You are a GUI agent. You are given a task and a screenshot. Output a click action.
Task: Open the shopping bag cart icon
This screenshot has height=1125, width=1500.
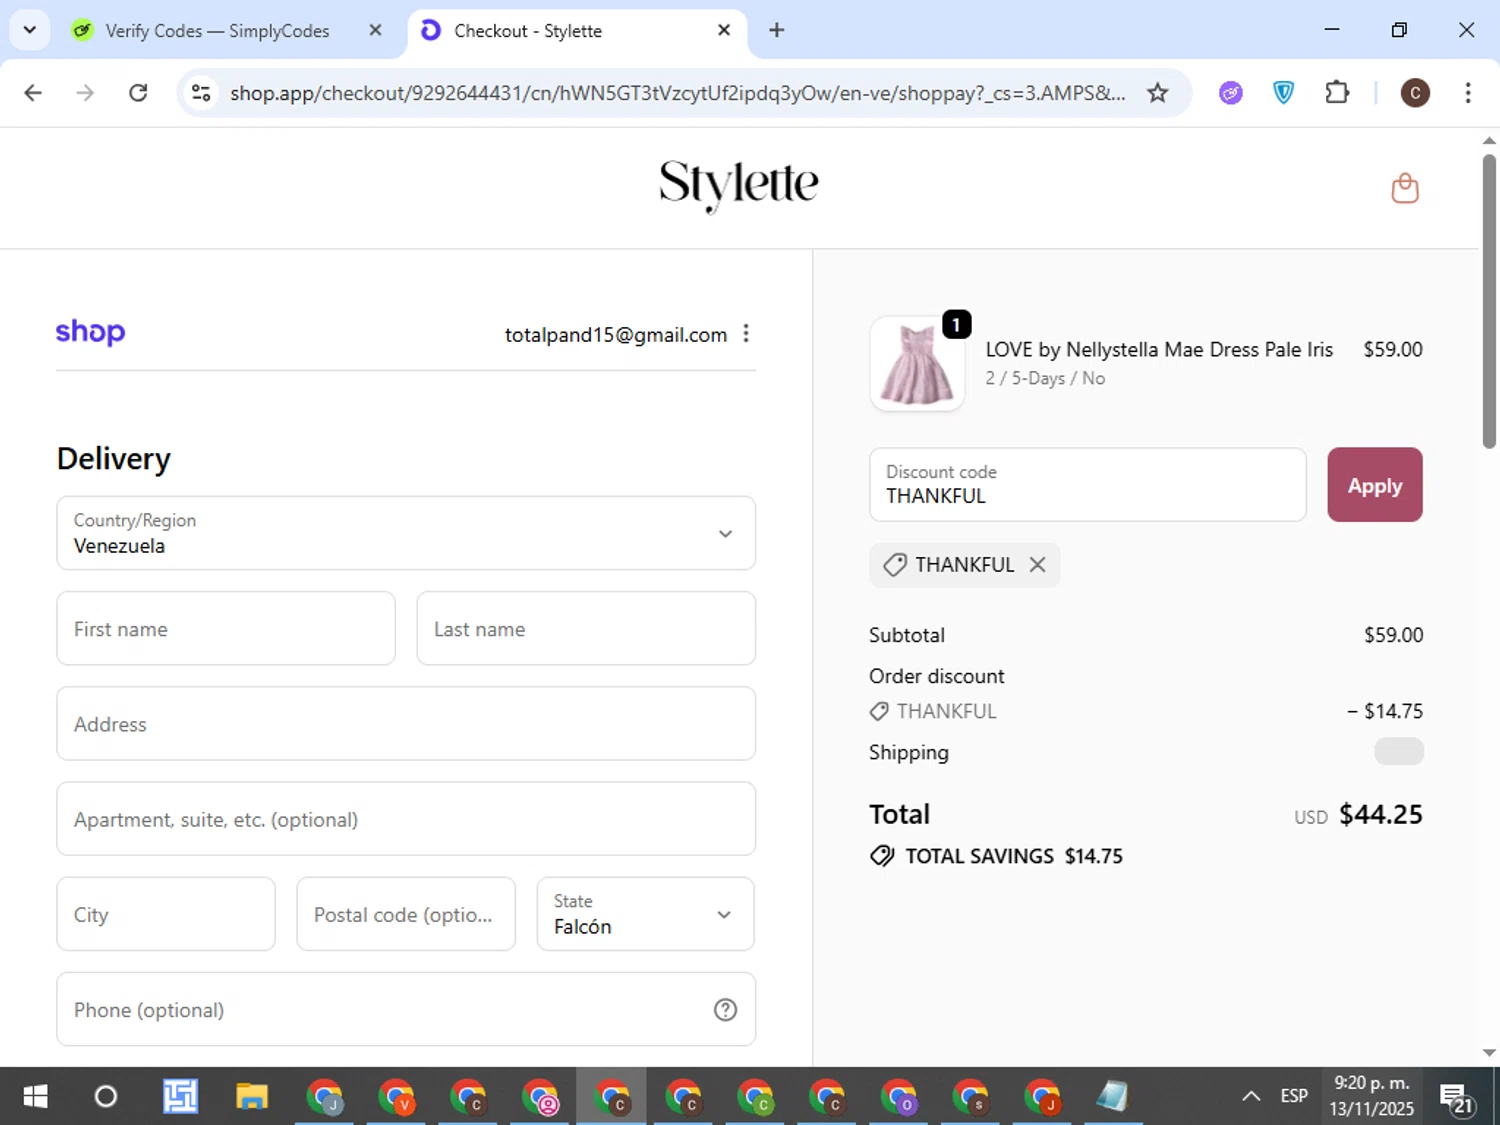(x=1405, y=188)
